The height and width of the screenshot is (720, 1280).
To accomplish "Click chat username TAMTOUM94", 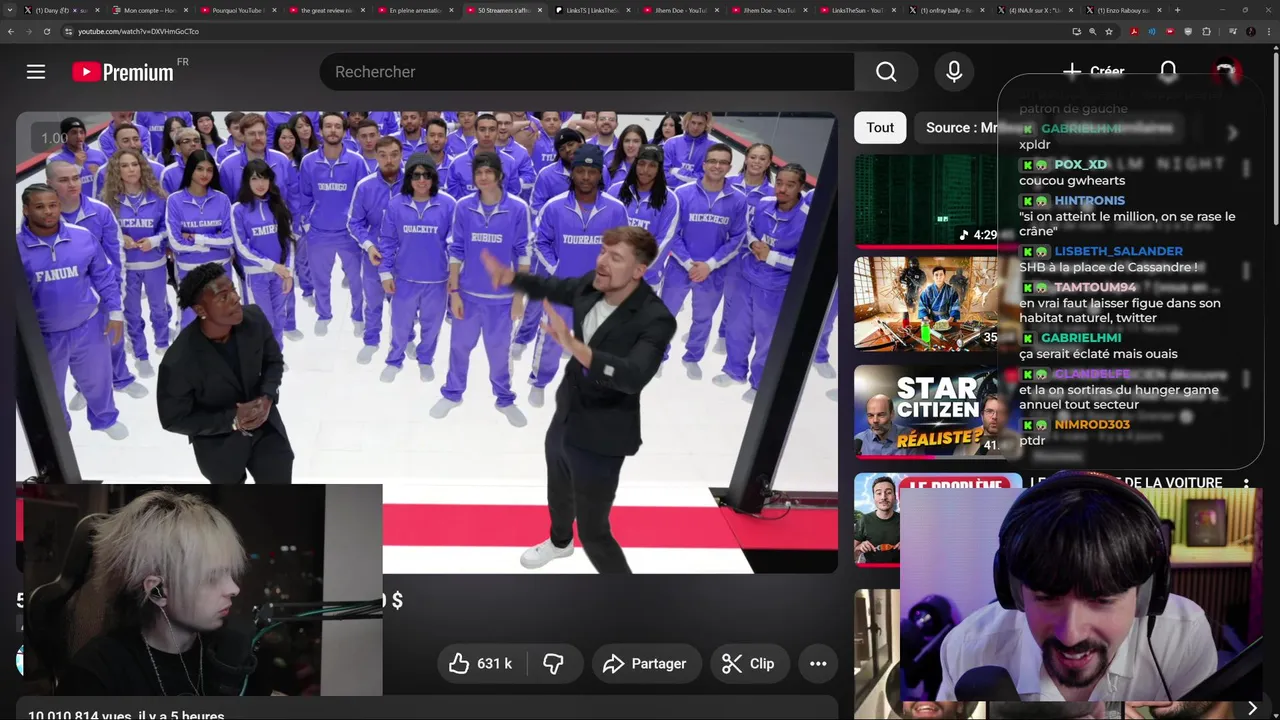I will 1095,287.
